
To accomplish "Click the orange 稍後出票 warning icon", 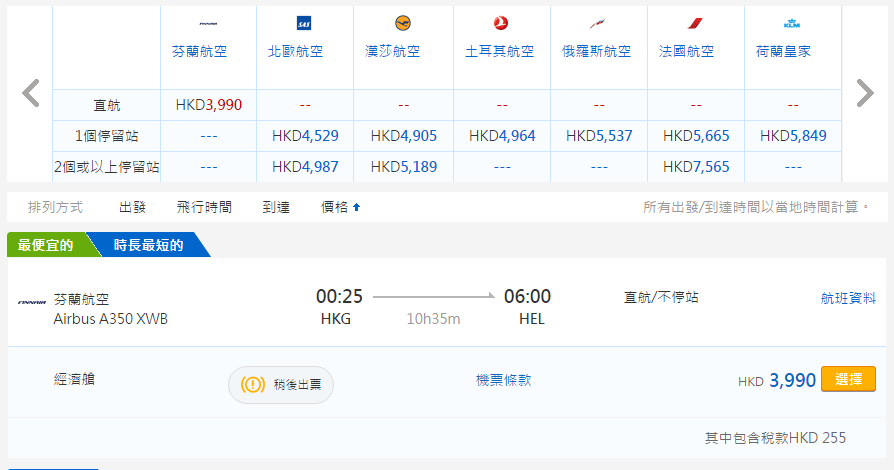I will (253, 385).
